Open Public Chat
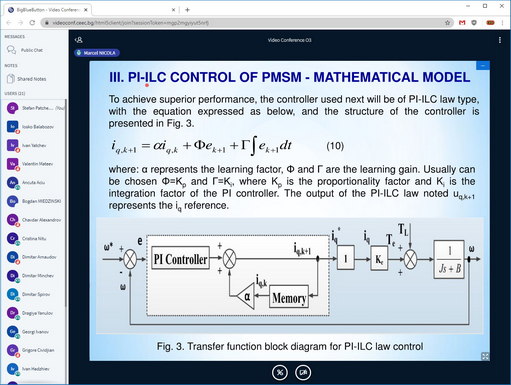 pyautogui.click(x=32, y=50)
